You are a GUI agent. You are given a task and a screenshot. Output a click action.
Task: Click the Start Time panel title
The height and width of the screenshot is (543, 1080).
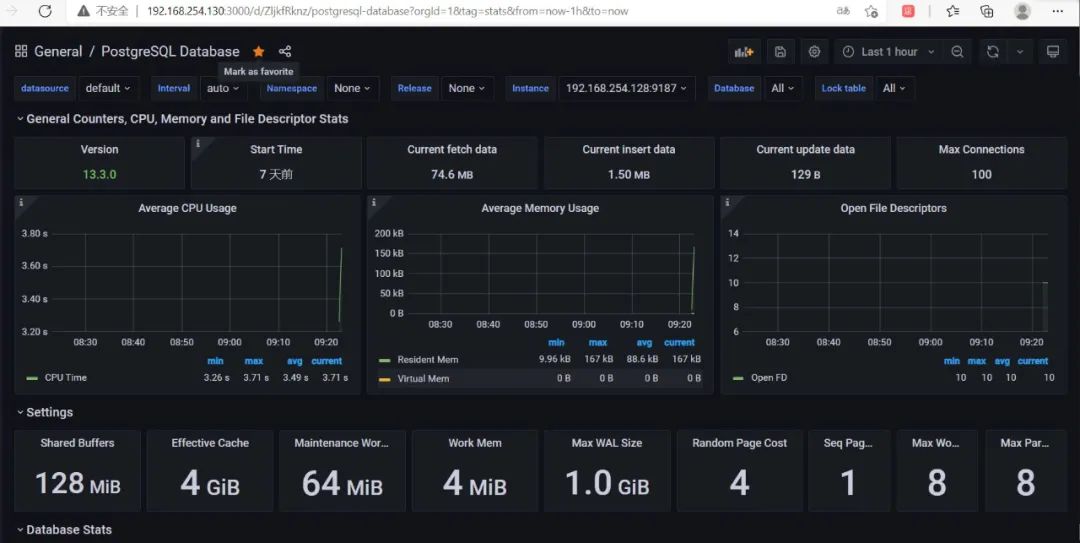click(x=276, y=150)
